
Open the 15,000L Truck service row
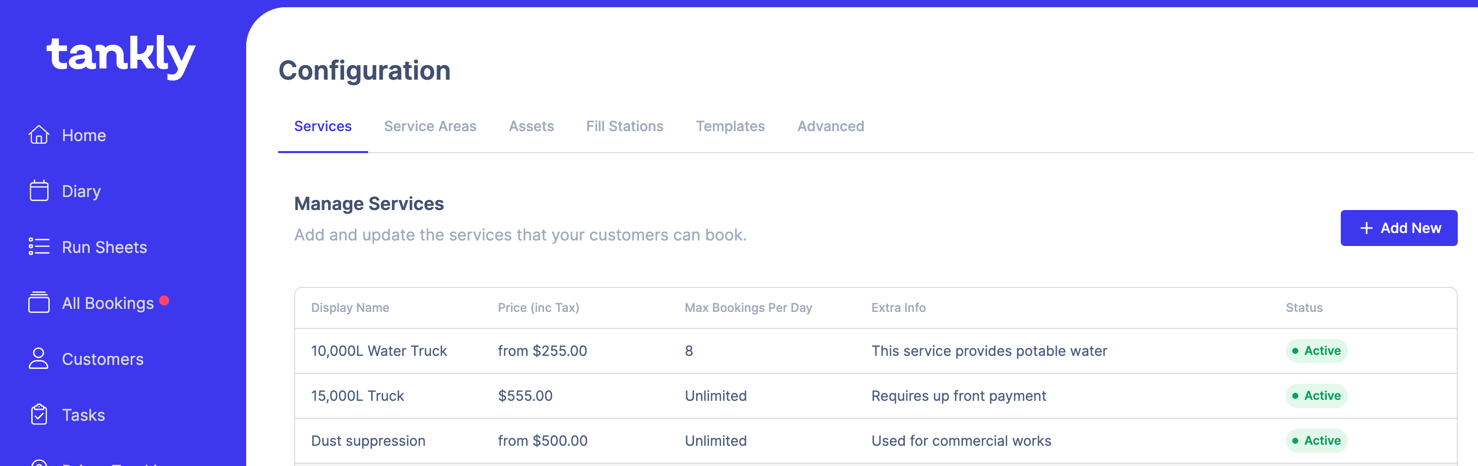coord(357,396)
